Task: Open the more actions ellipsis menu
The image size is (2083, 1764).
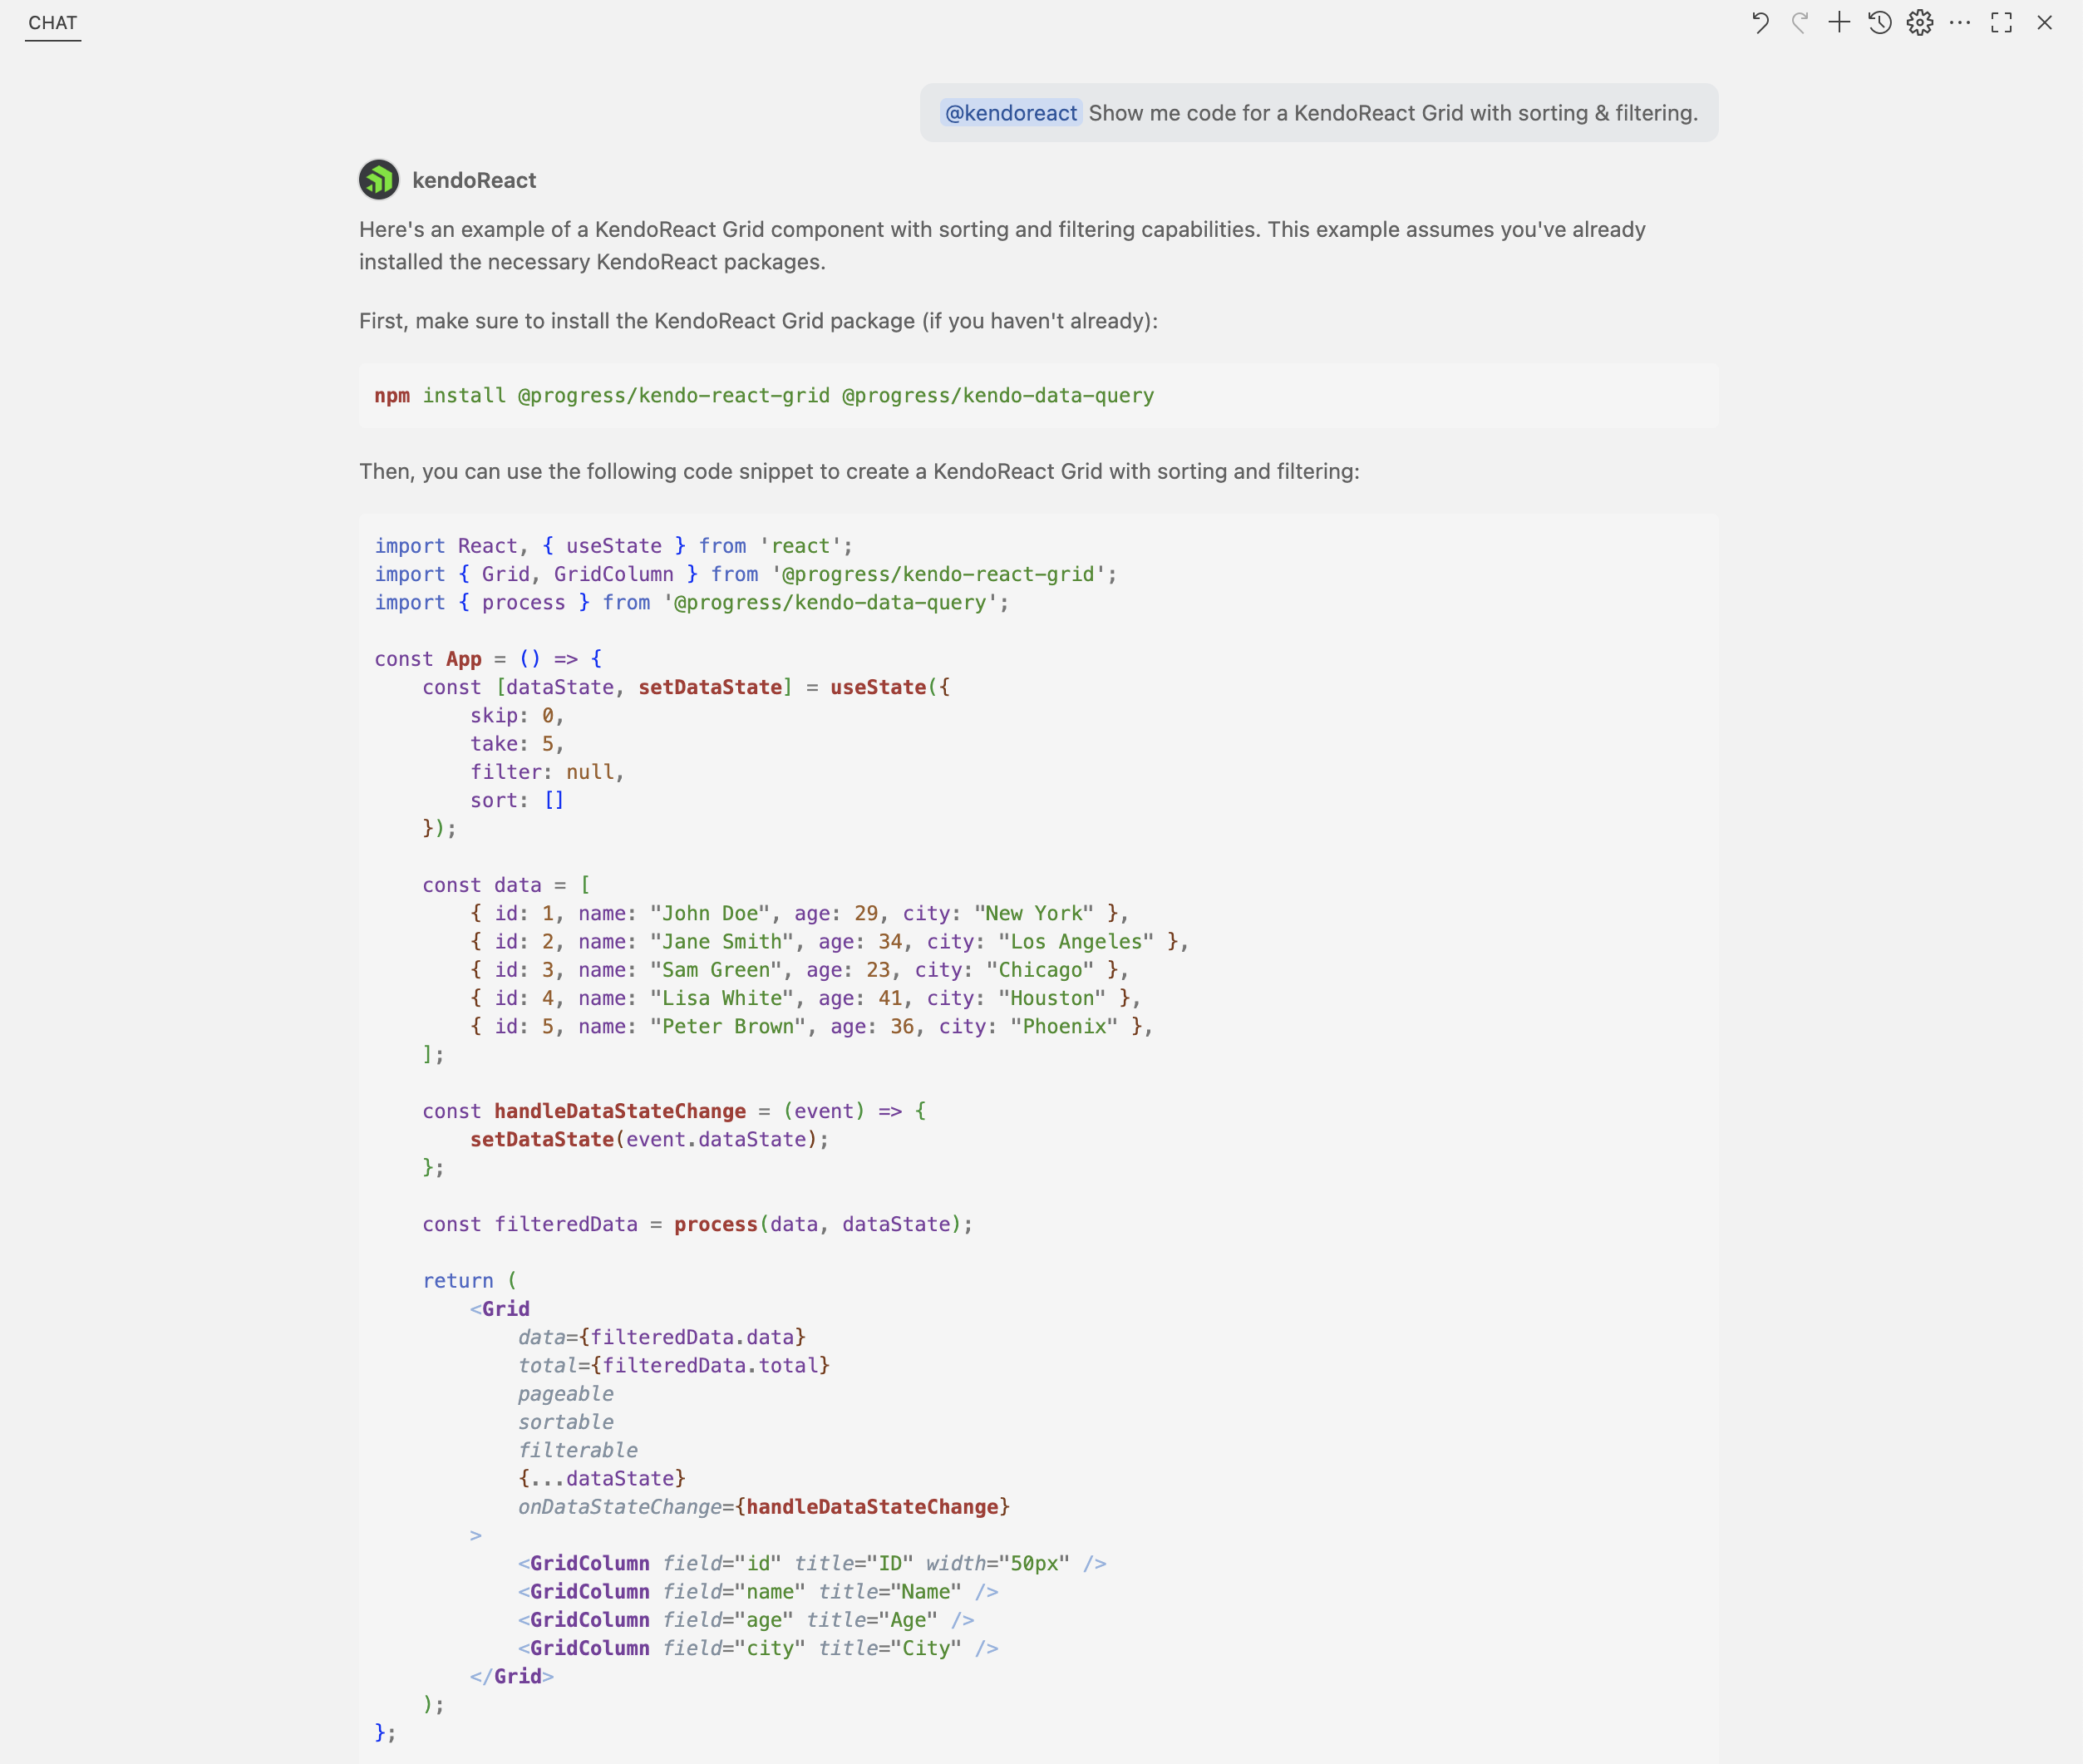Action: click(1960, 23)
